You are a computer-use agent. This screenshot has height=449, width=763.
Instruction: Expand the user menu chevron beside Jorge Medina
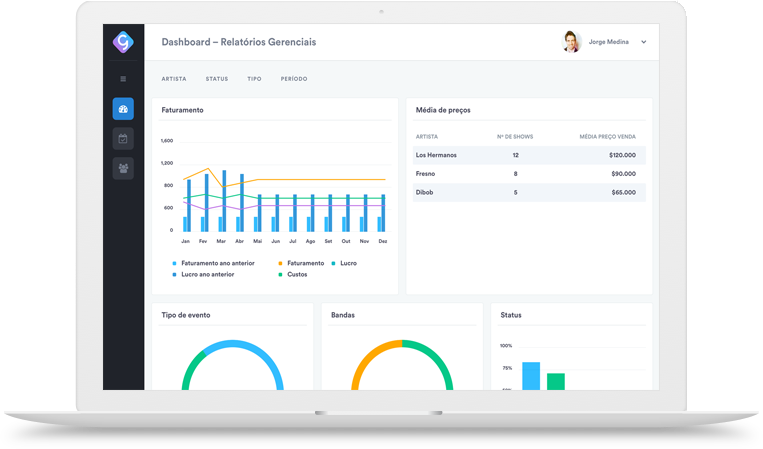pyautogui.click(x=644, y=42)
